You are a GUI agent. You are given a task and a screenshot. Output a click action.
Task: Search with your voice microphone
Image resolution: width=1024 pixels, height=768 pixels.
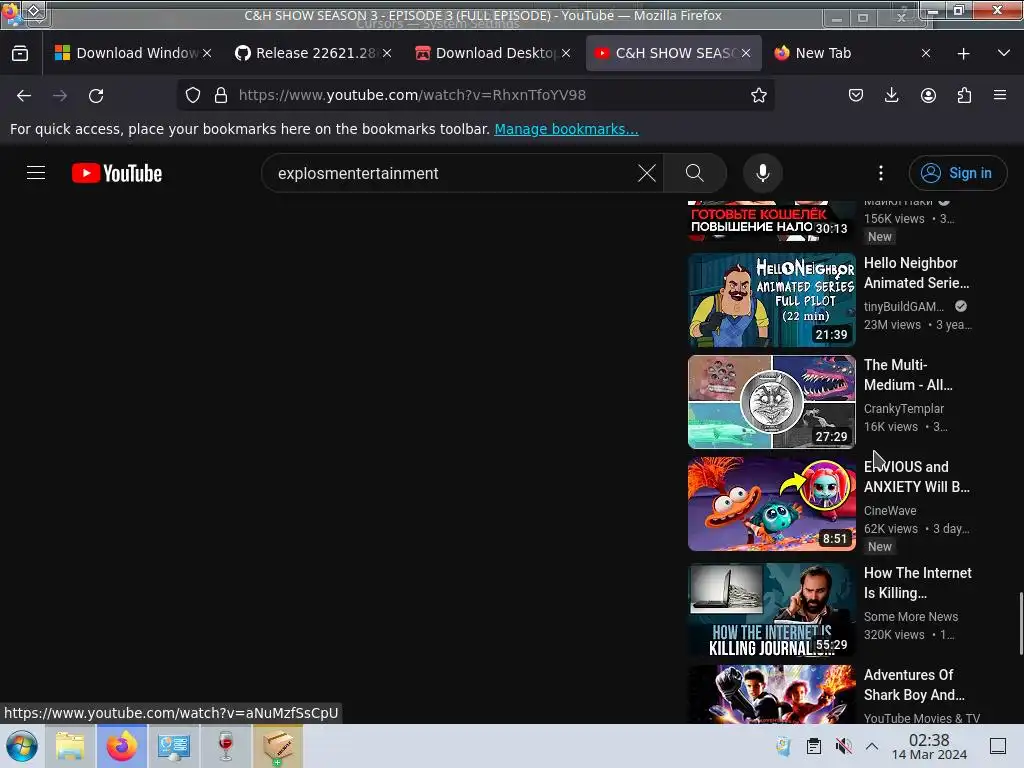pyautogui.click(x=762, y=173)
